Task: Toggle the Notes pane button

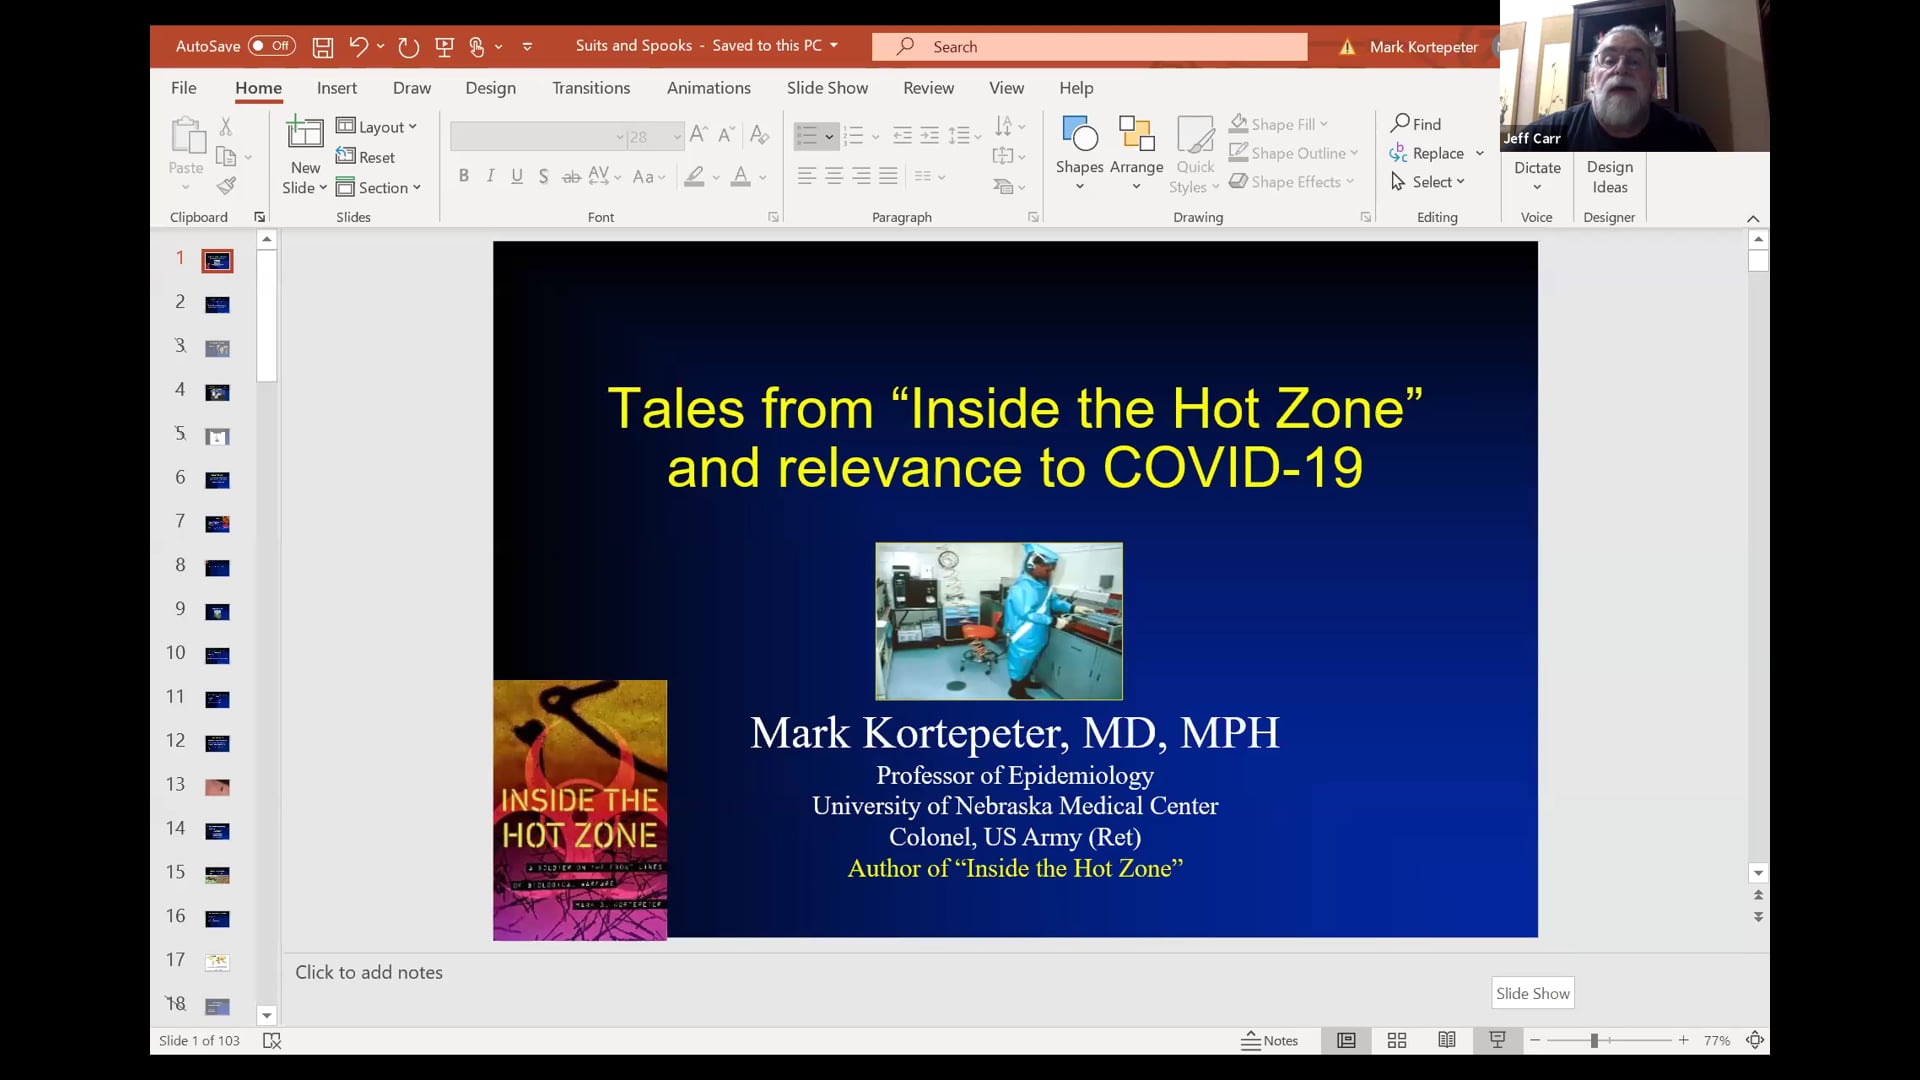Action: (1269, 1040)
